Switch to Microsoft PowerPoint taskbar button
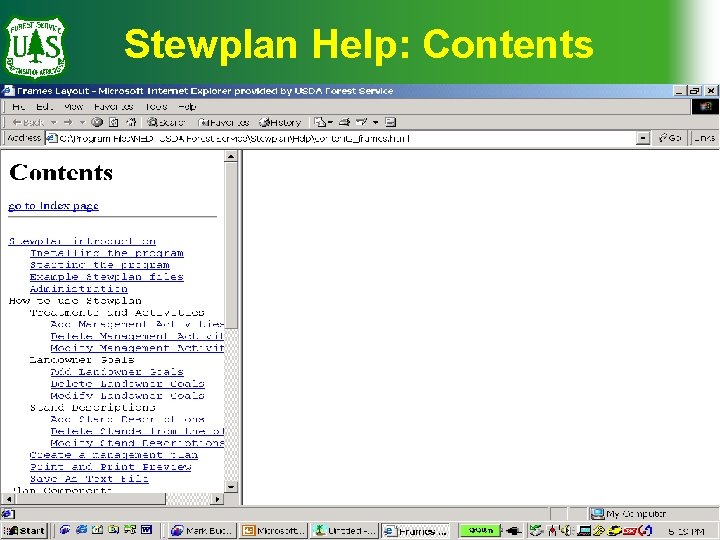 pyautogui.click(x=274, y=531)
